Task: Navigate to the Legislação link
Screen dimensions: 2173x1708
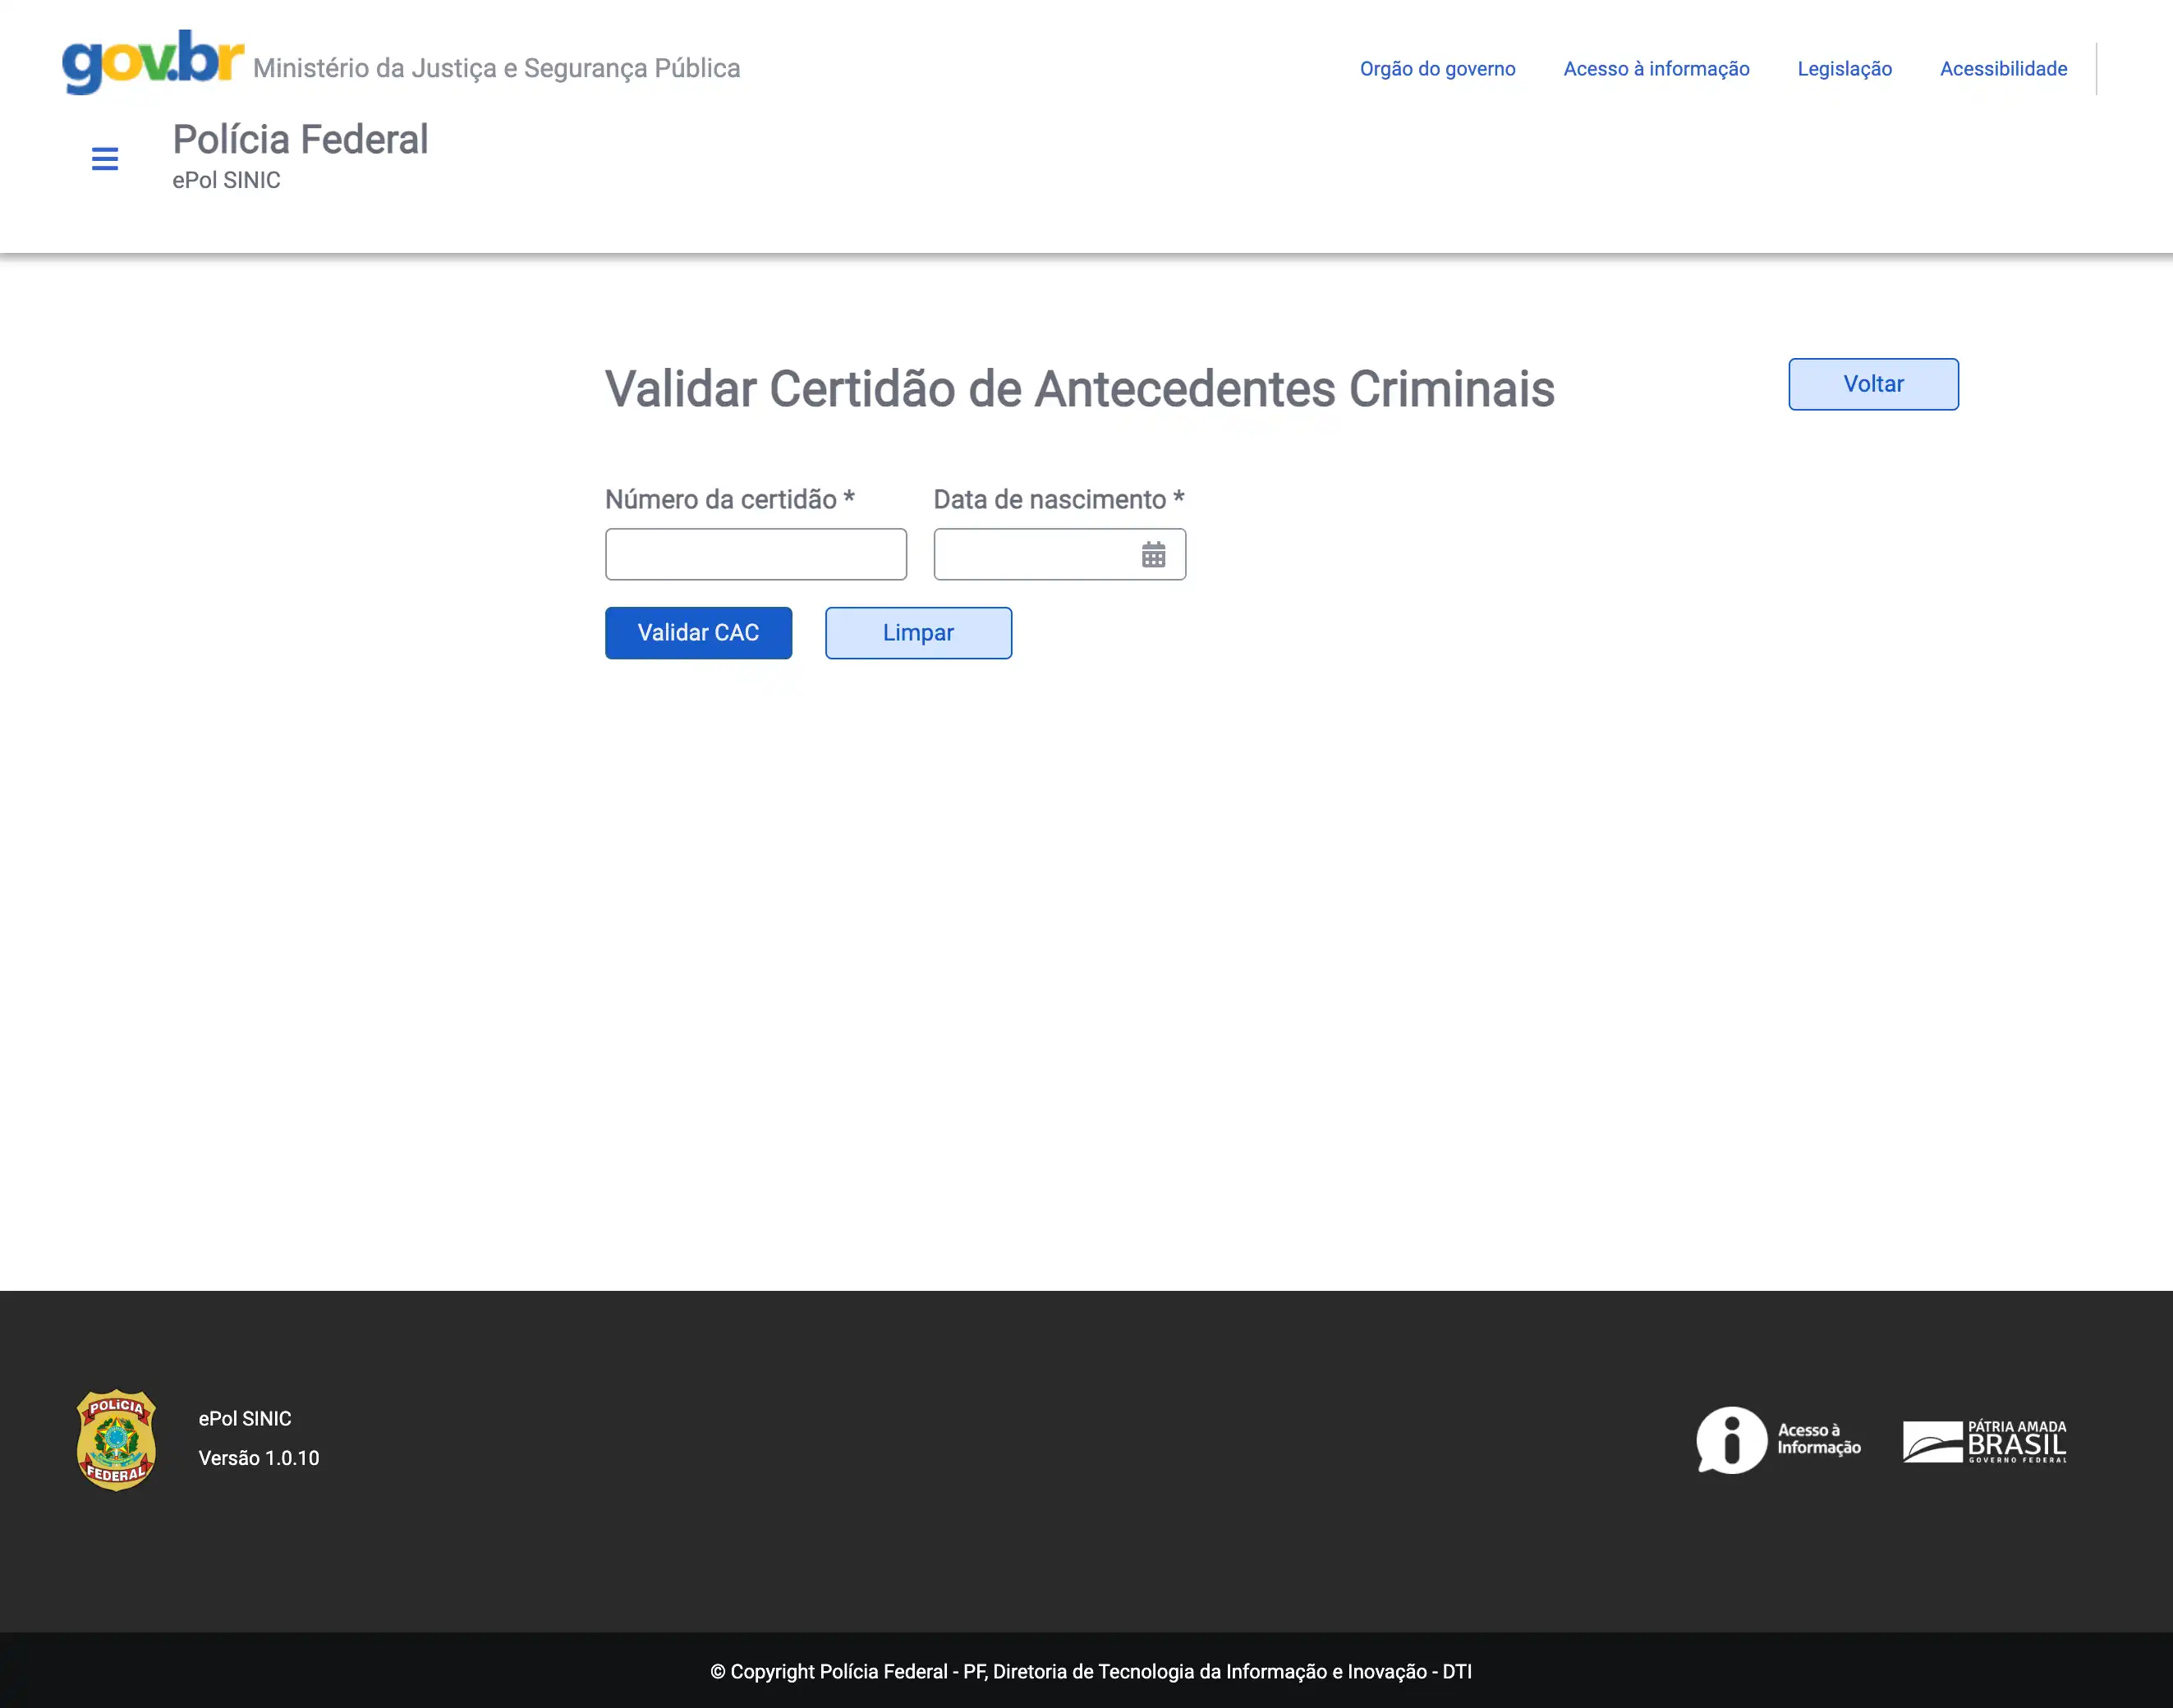Action: 1844,69
